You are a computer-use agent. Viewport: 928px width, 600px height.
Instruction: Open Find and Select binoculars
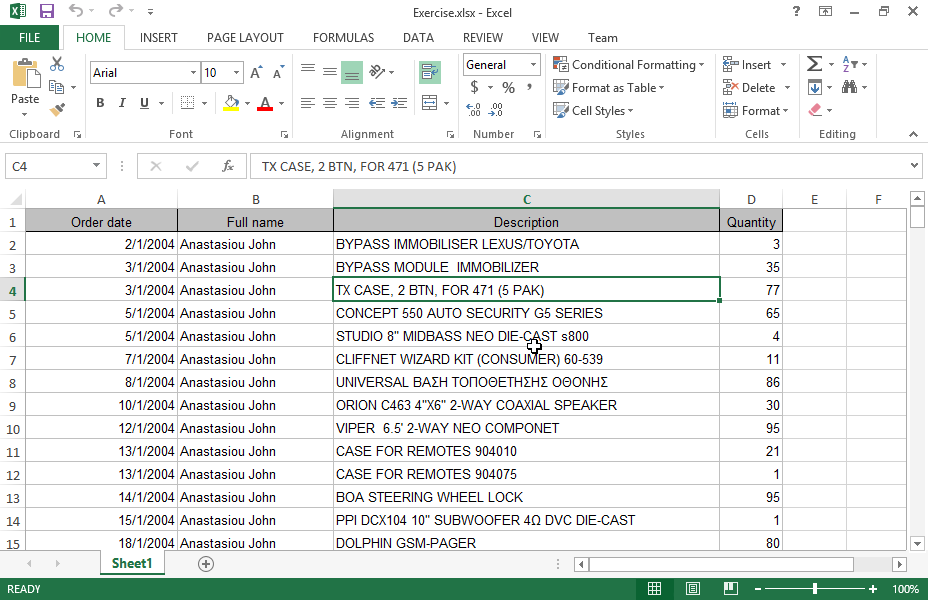point(850,88)
